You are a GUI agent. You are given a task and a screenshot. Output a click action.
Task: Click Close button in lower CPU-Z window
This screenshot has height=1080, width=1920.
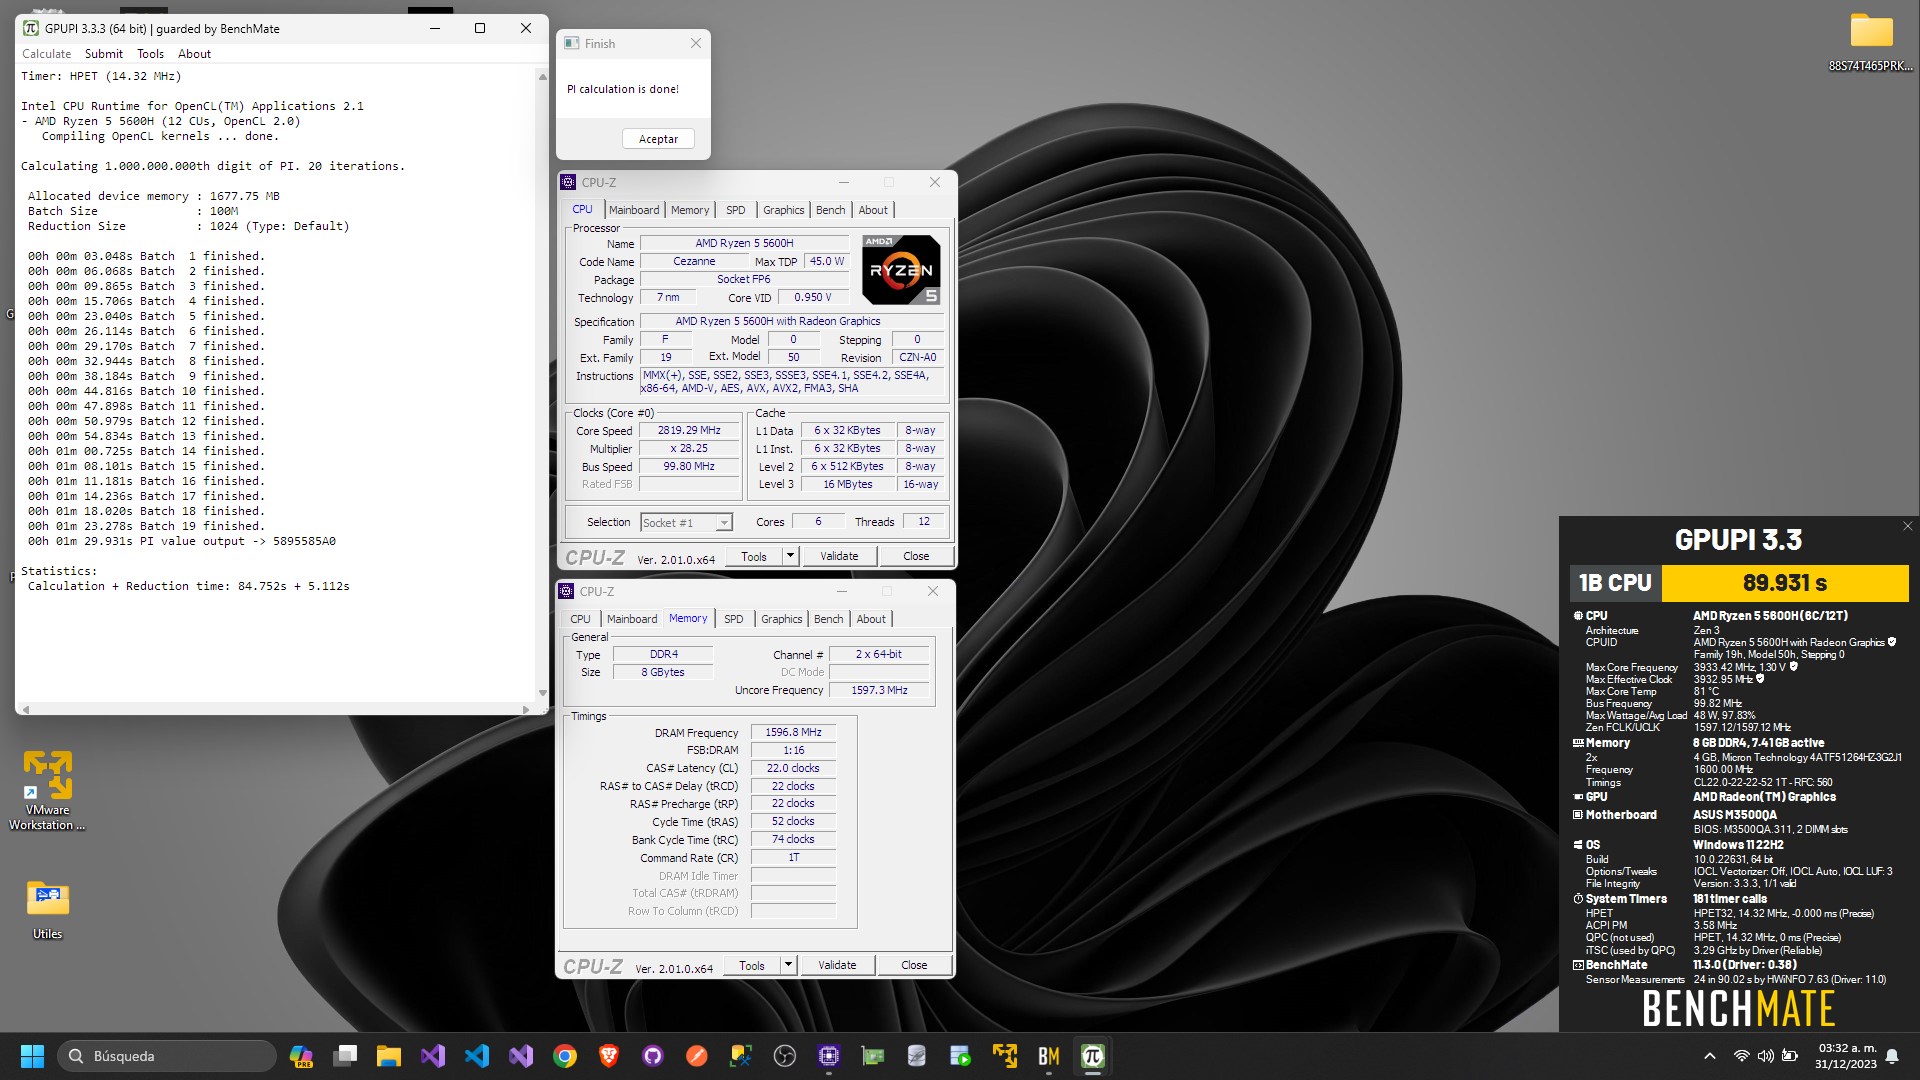pyautogui.click(x=914, y=966)
